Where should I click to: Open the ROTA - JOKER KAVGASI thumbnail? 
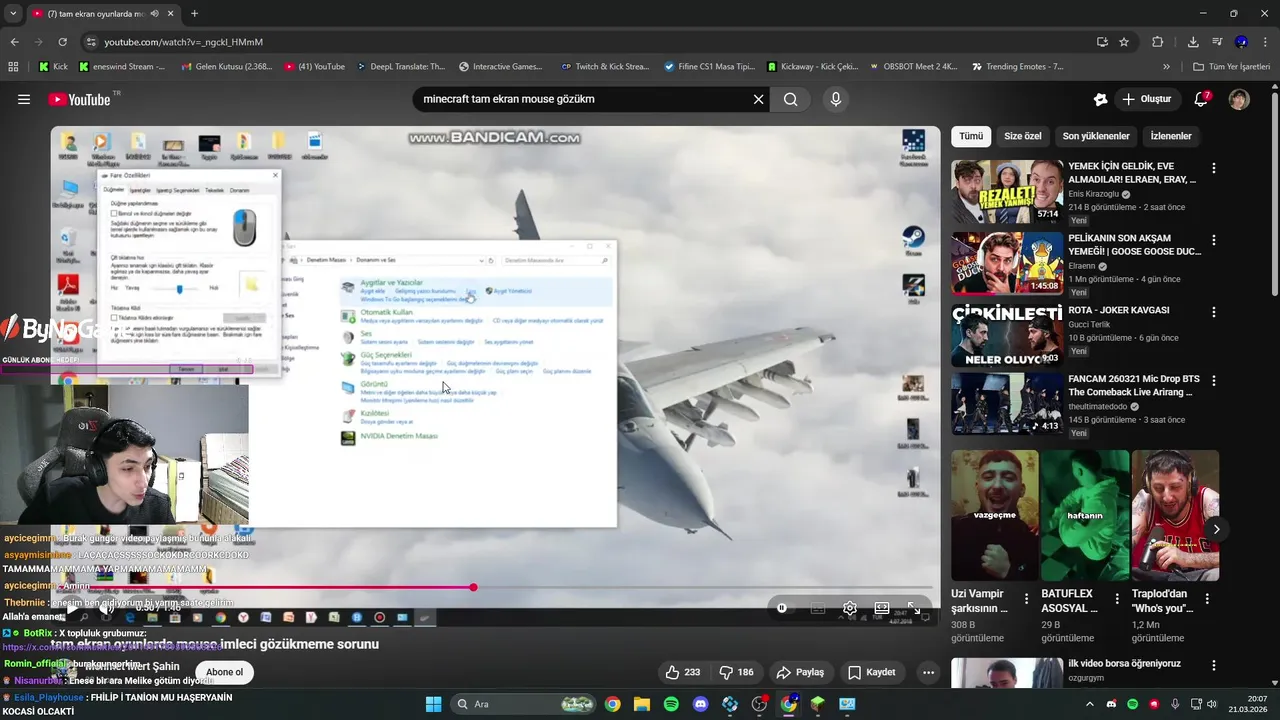tap(1007, 335)
